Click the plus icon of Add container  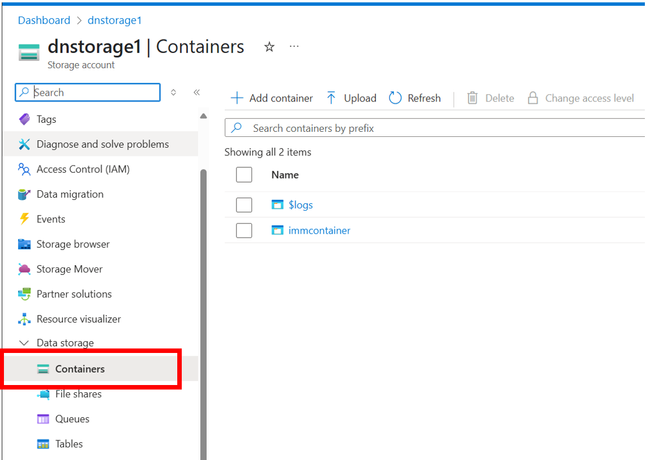pyautogui.click(x=237, y=98)
